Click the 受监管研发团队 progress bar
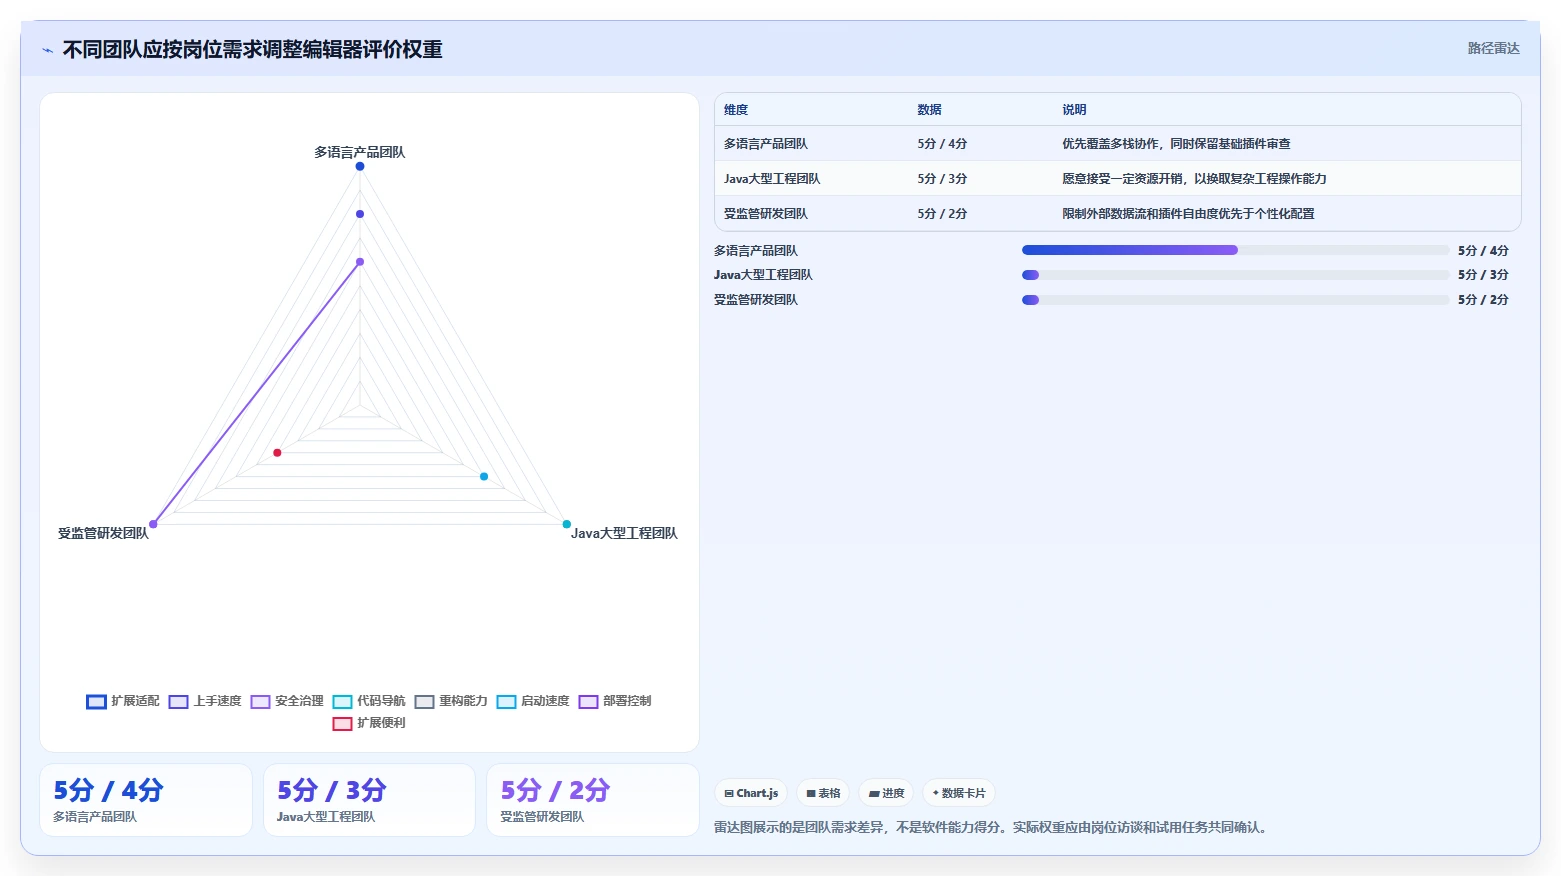Image resolution: width=1561 pixels, height=876 pixels. point(1235,300)
